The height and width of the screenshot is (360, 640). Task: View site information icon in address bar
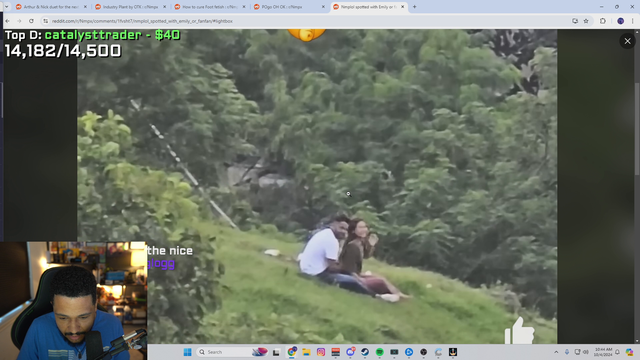tap(45, 21)
